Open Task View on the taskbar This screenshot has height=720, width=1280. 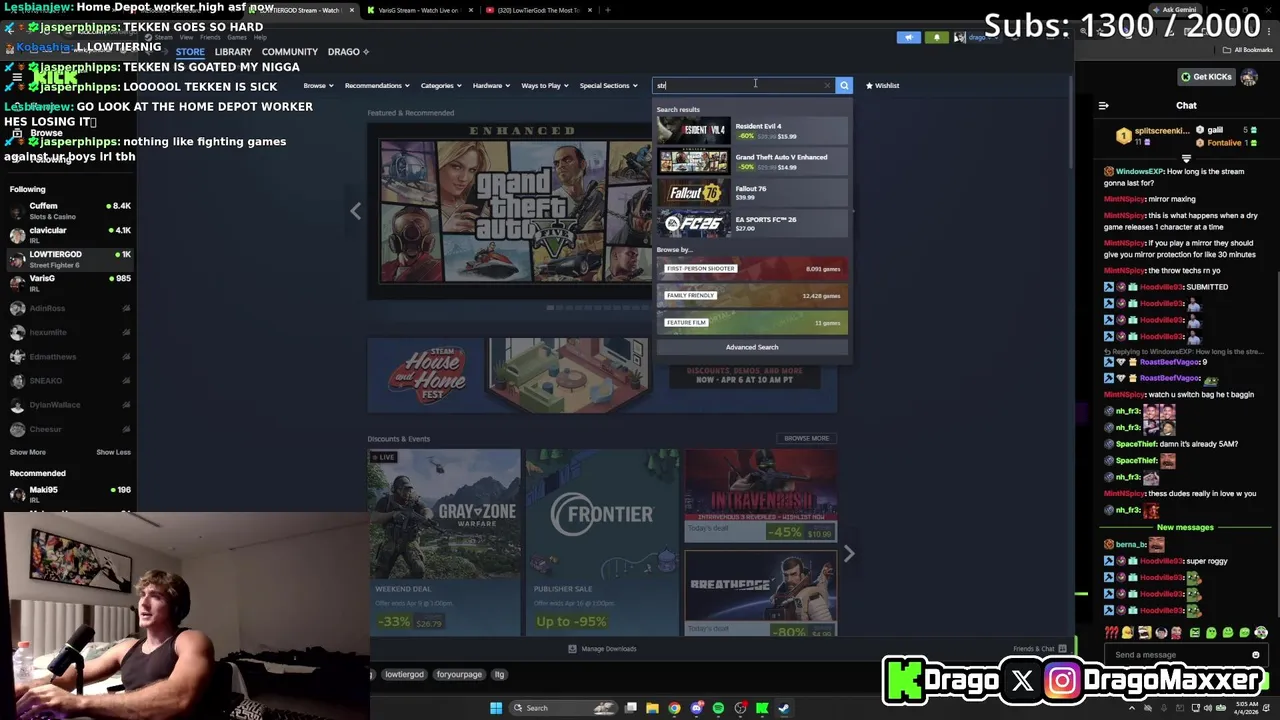[631, 708]
